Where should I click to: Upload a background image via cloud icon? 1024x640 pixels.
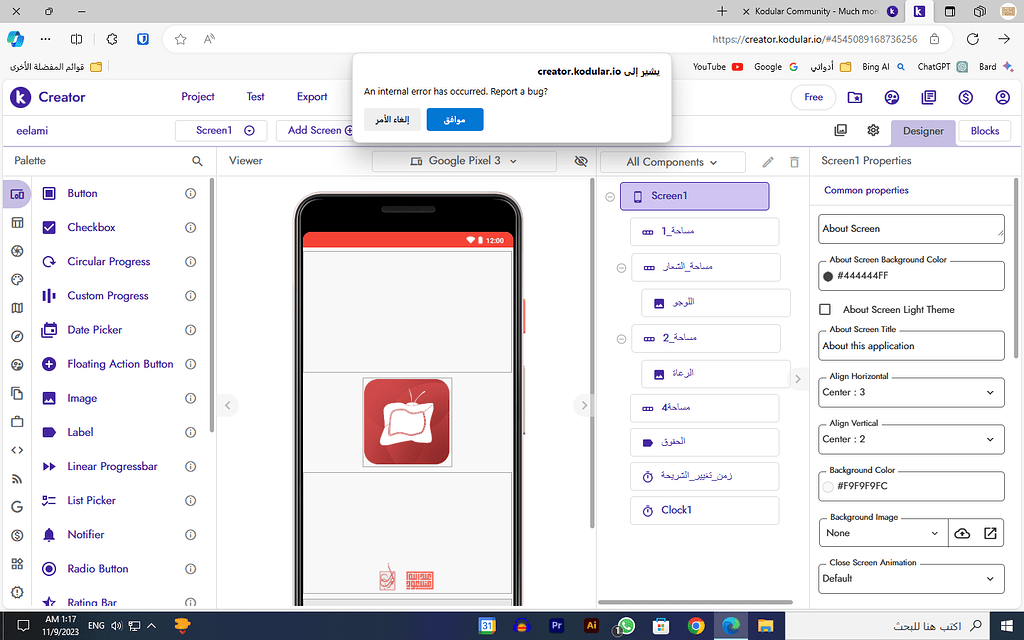tap(962, 533)
